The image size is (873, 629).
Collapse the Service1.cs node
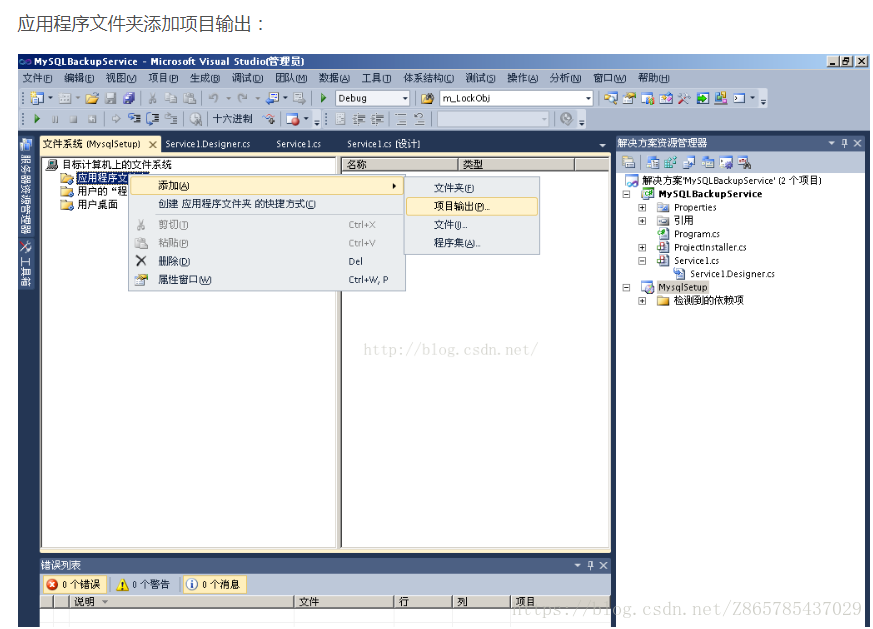coord(642,261)
